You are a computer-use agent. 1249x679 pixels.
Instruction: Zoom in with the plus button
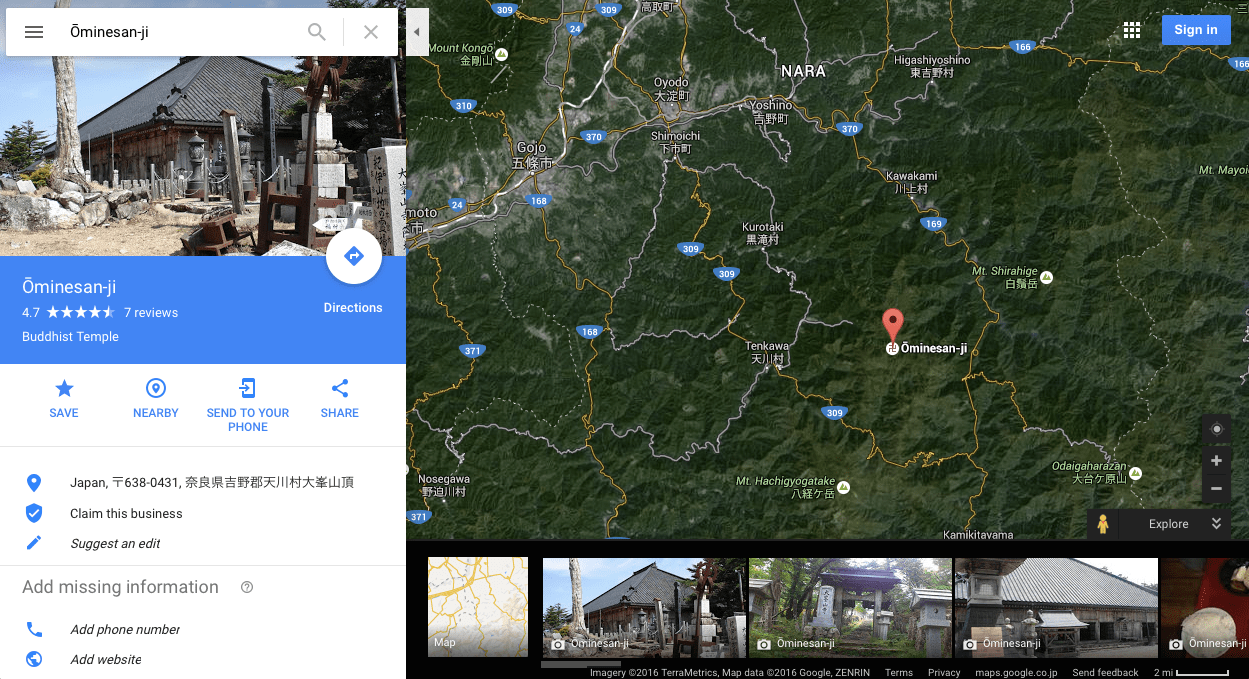[1216, 461]
